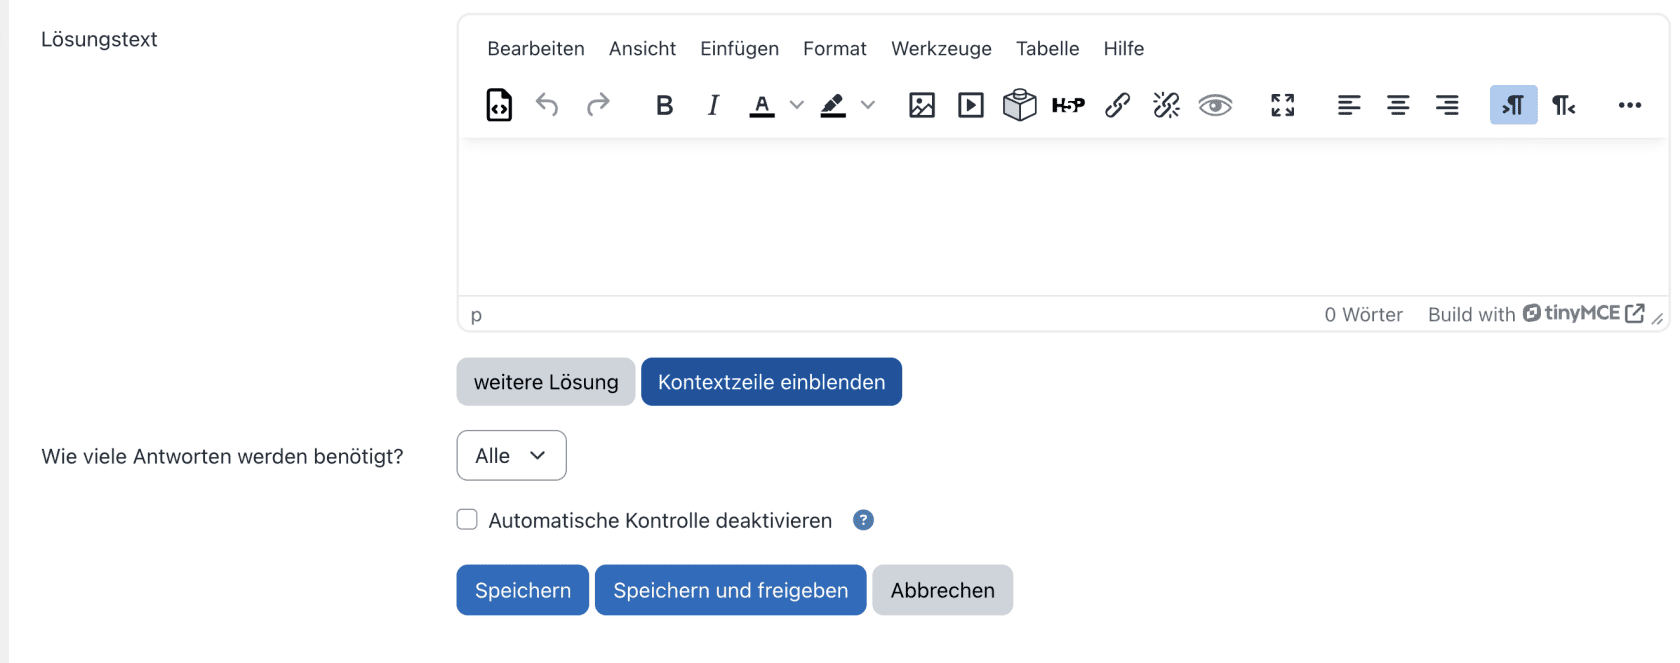This screenshot has width=1680, height=663.
Task: Remove link via the broken chain icon
Action: [1166, 105]
